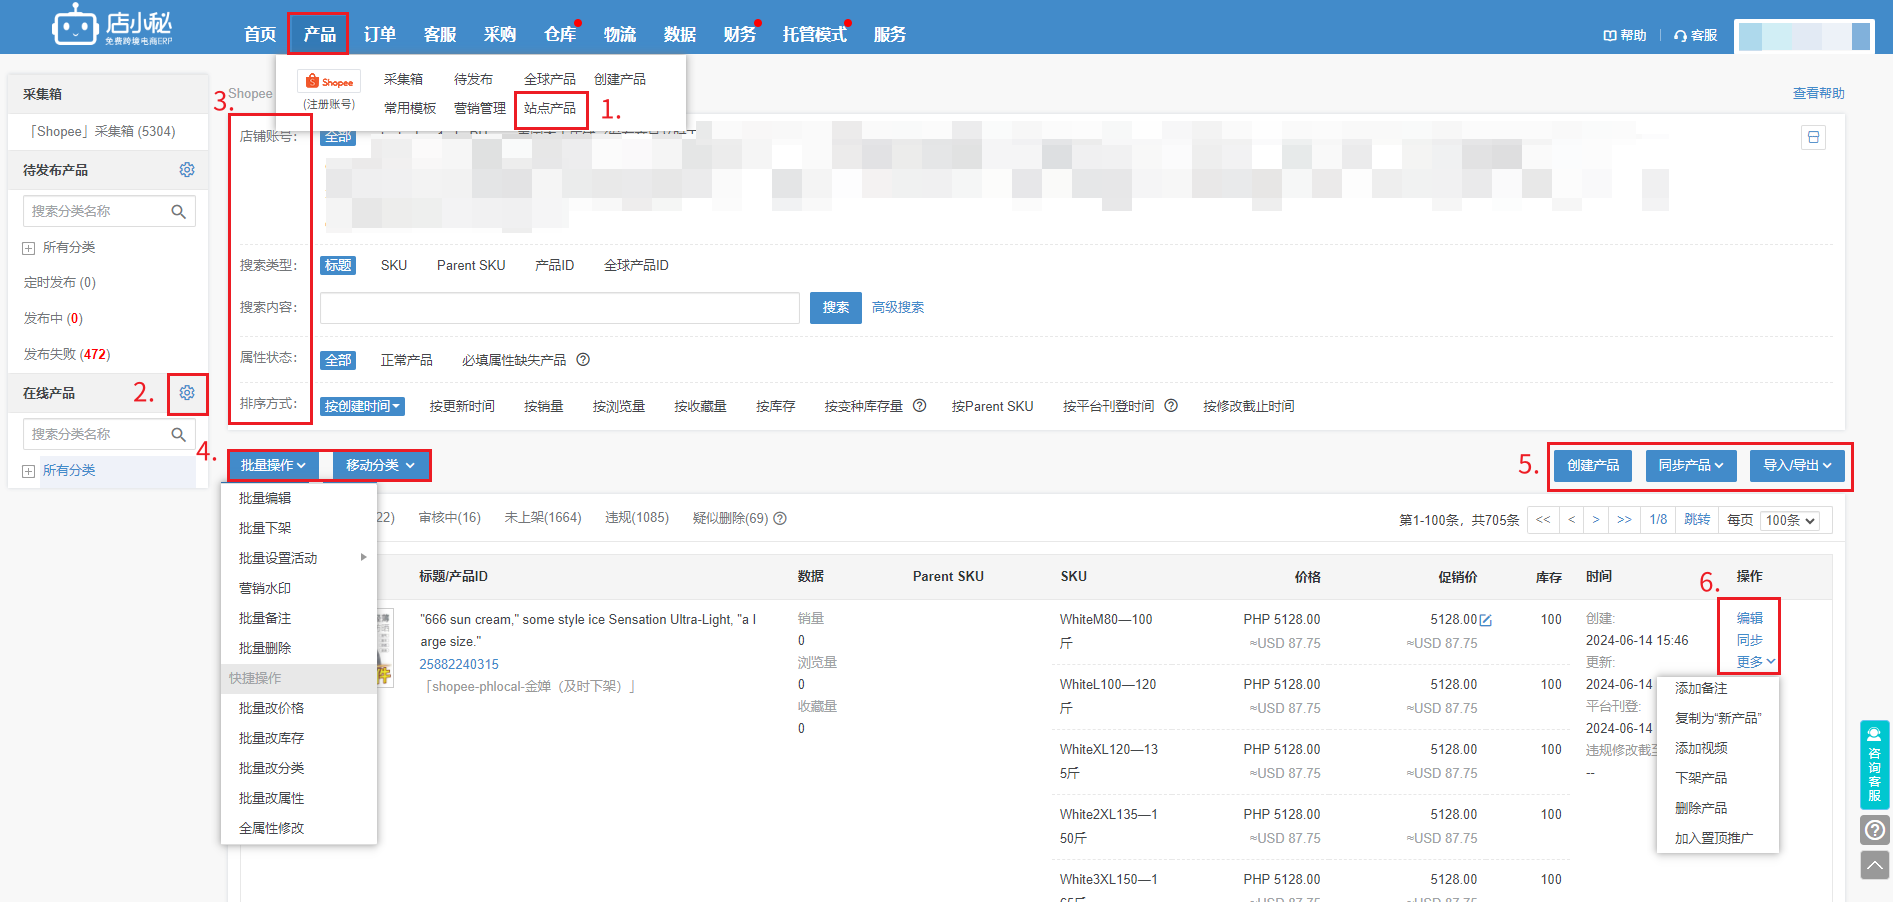Switch to 违规(1085) tab
This screenshot has width=1893, height=902.
(x=637, y=517)
